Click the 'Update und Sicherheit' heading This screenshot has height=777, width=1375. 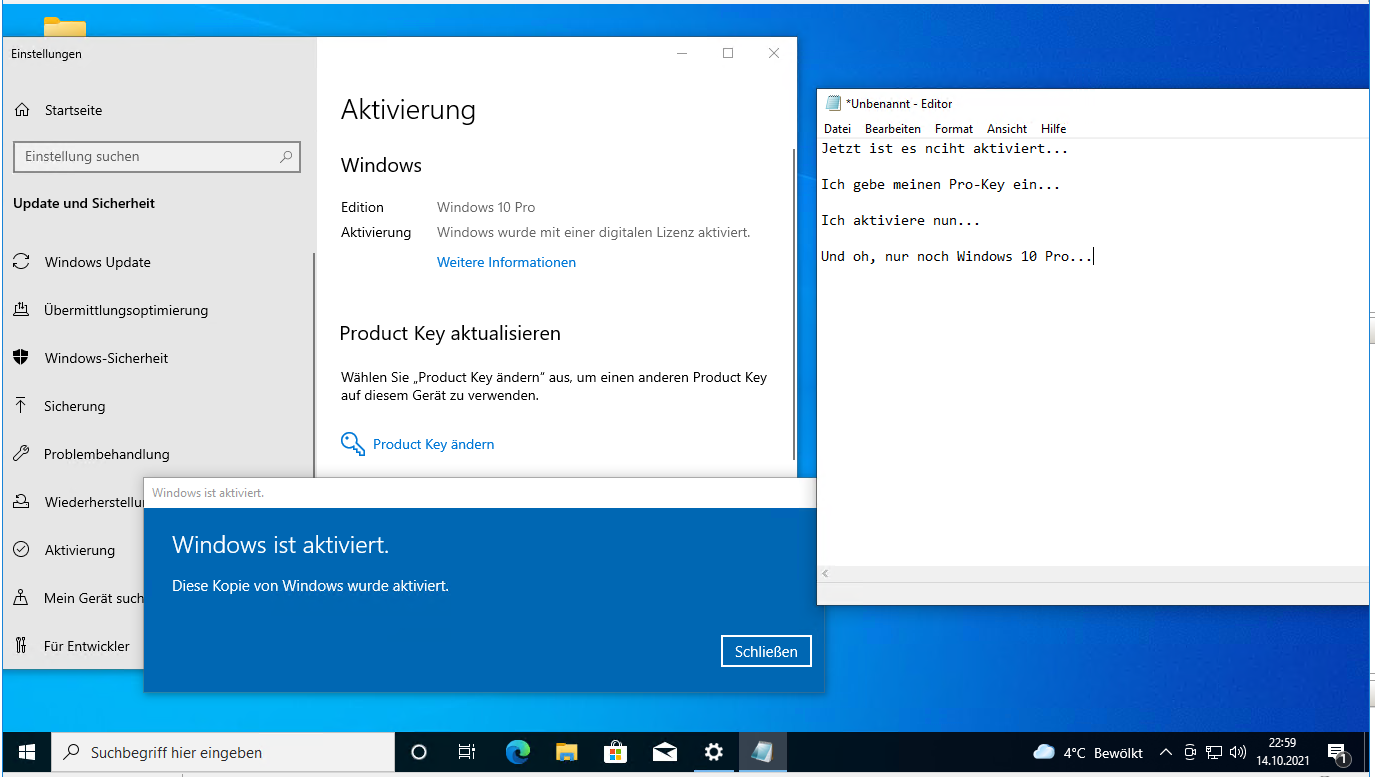tap(84, 203)
